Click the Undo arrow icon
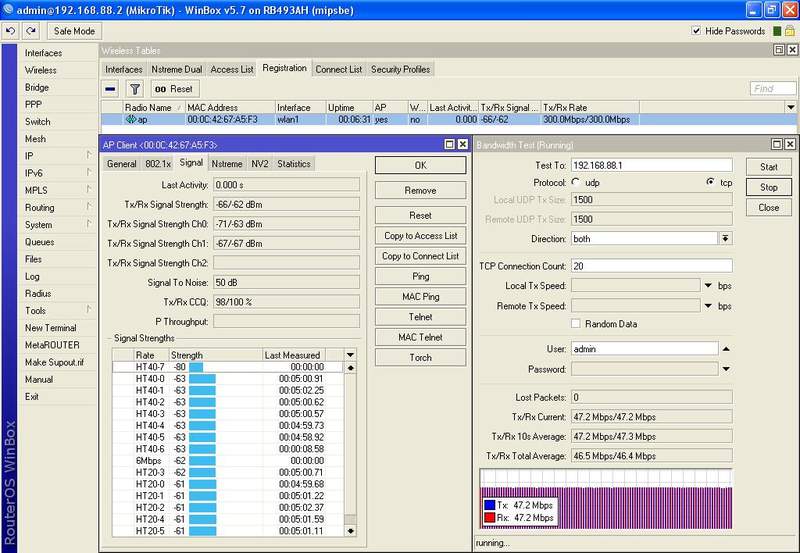800x553 pixels. pos(10,31)
